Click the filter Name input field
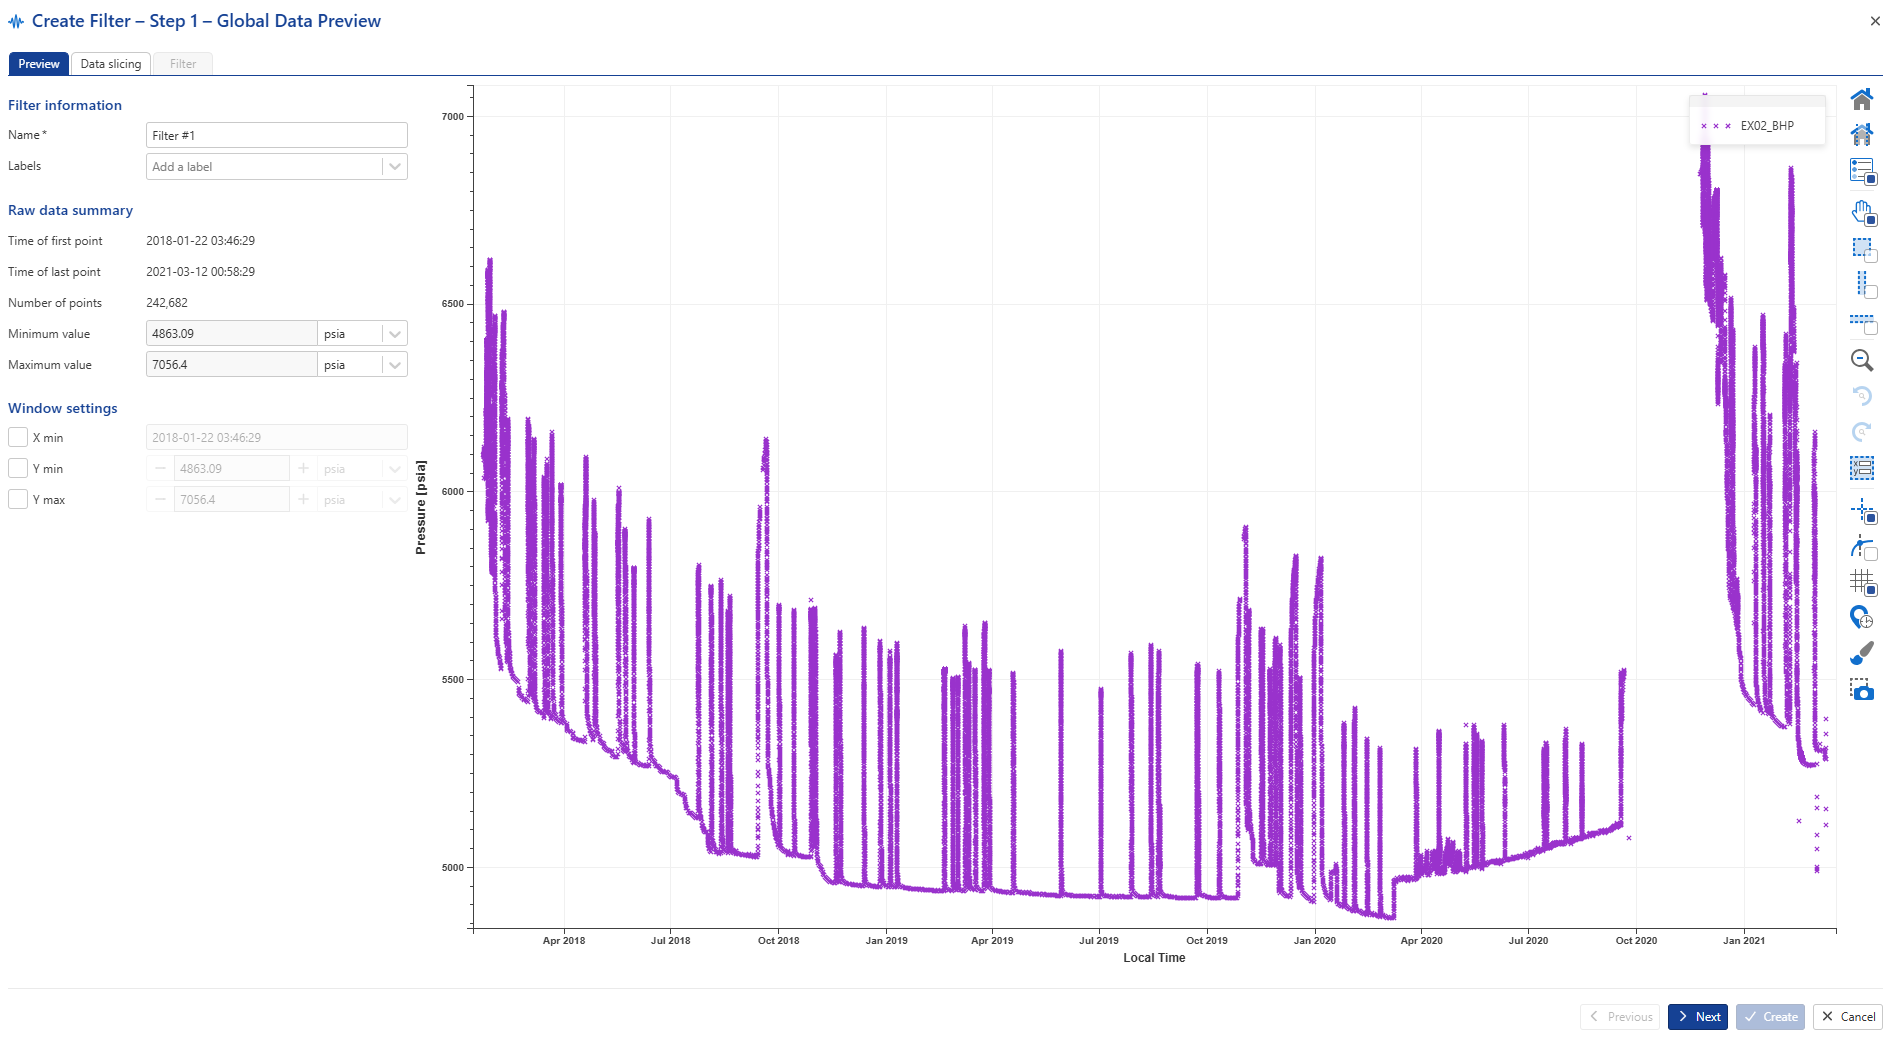The image size is (1894, 1040). coord(276,136)
